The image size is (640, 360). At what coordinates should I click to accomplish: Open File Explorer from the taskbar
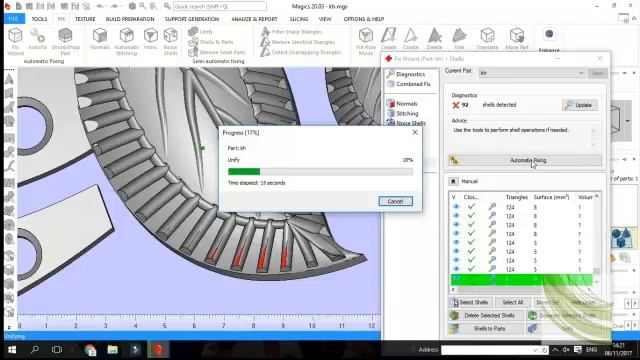pyautogui.click(x=113, y=349)
